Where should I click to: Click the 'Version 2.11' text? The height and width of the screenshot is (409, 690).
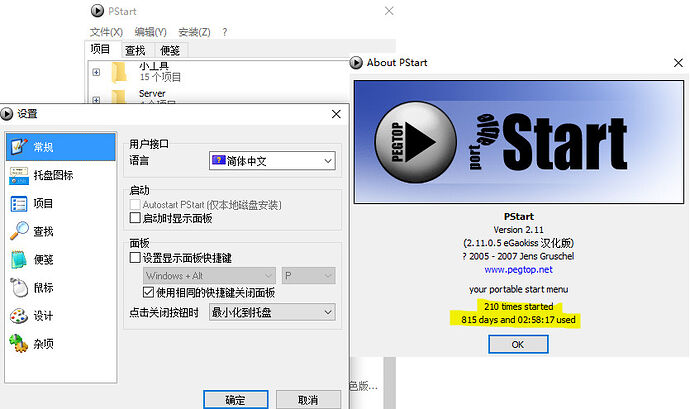point(518,230)
